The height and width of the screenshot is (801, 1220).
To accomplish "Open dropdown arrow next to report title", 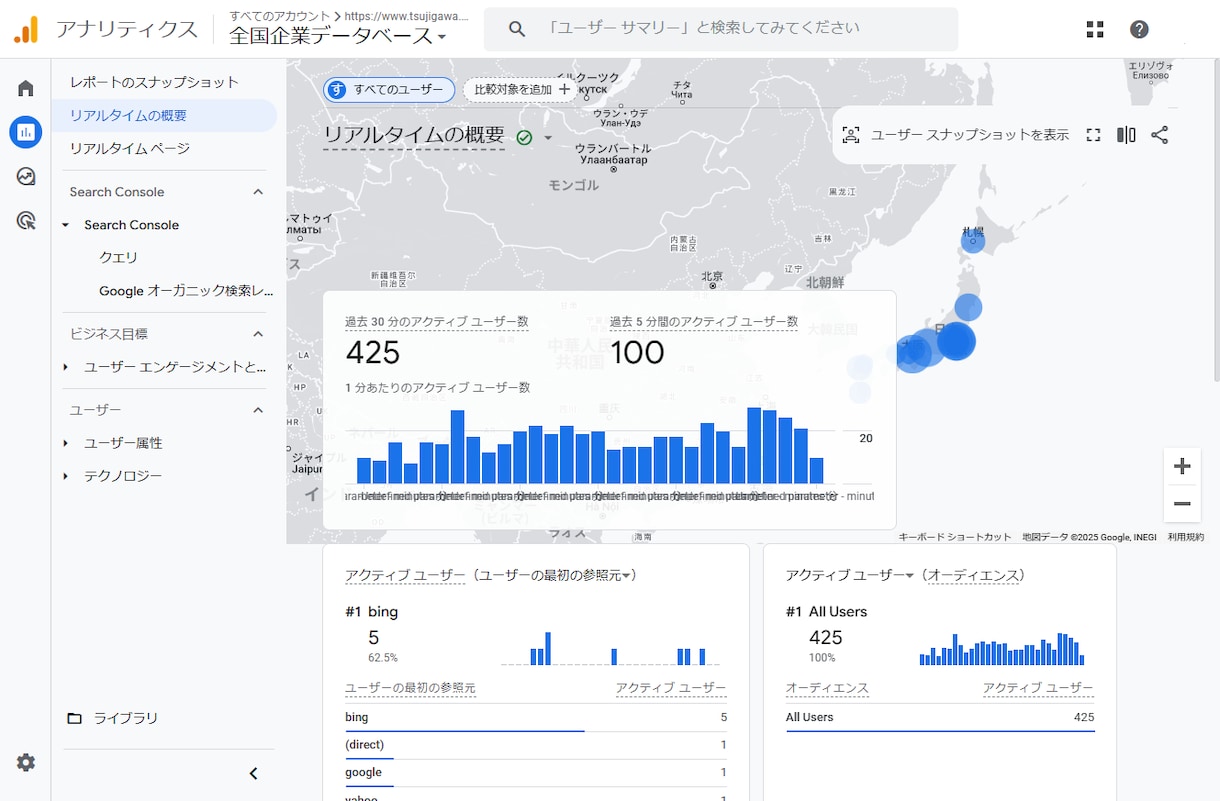I will [x=548, y=137].
